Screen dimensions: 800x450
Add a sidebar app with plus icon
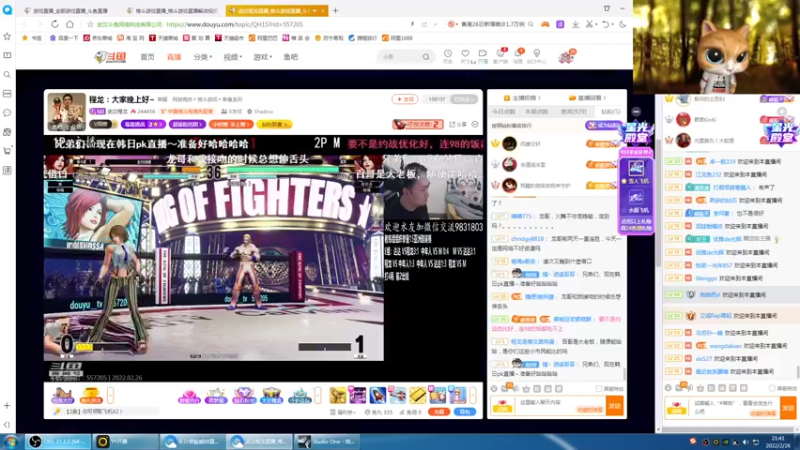pos(7,406)
